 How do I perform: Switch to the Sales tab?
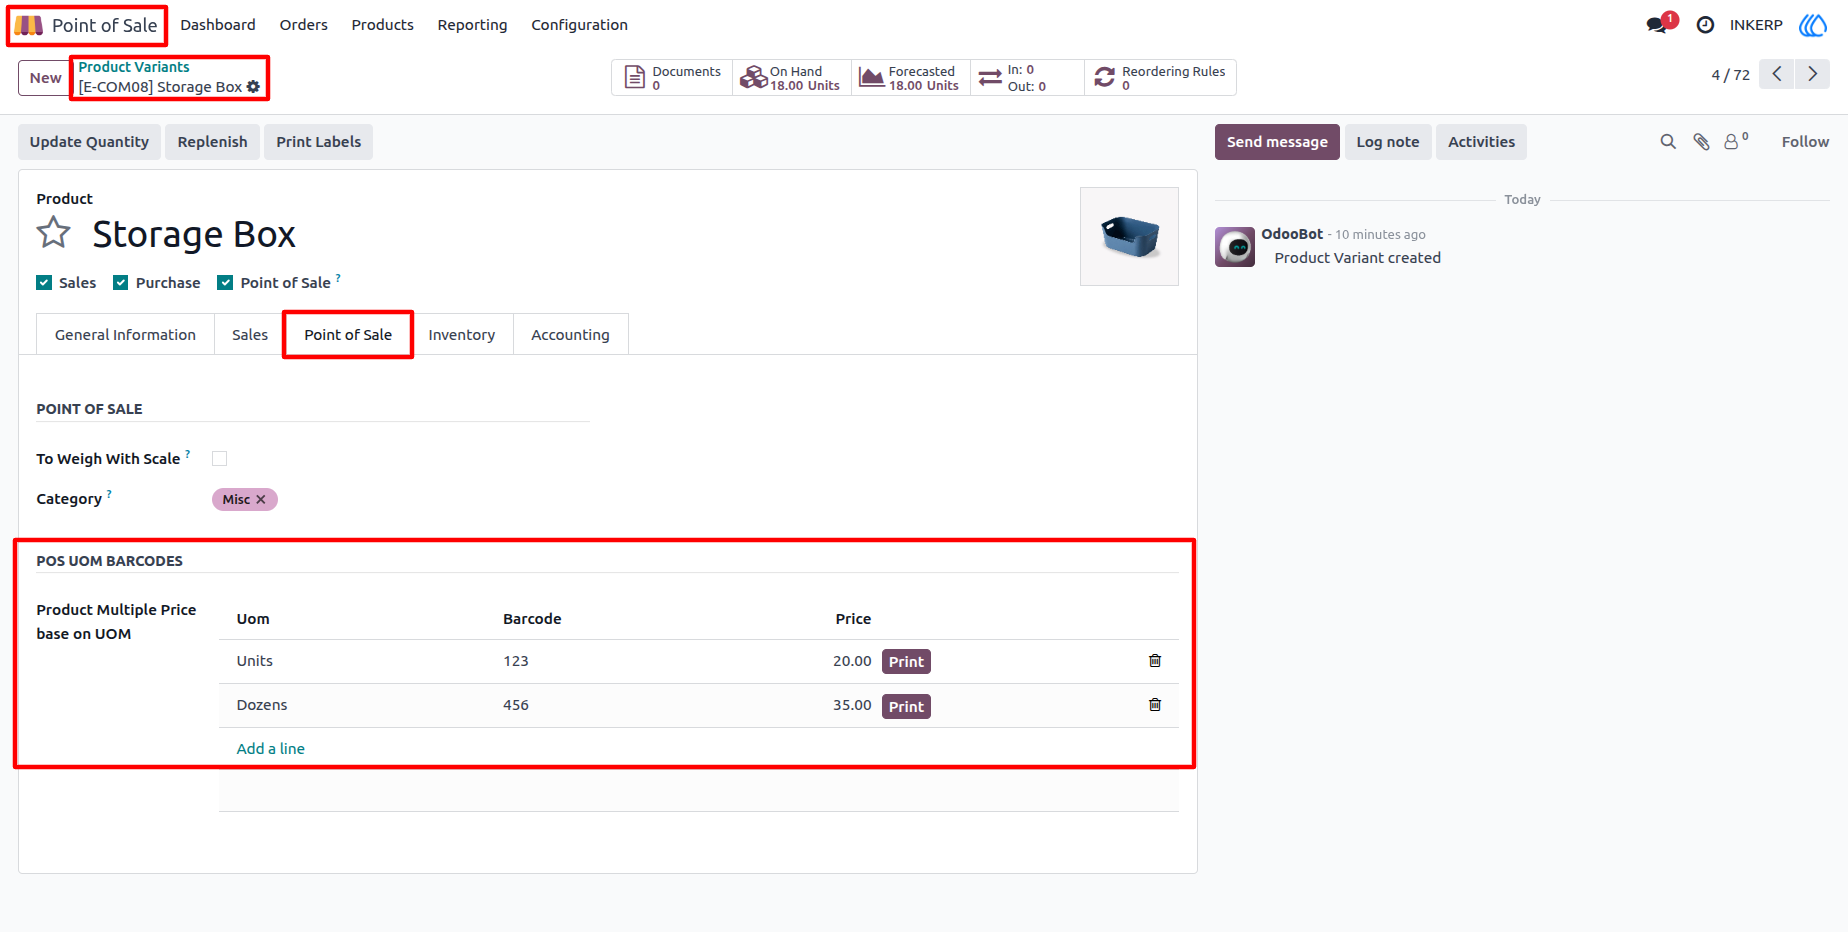pos(250,335)
